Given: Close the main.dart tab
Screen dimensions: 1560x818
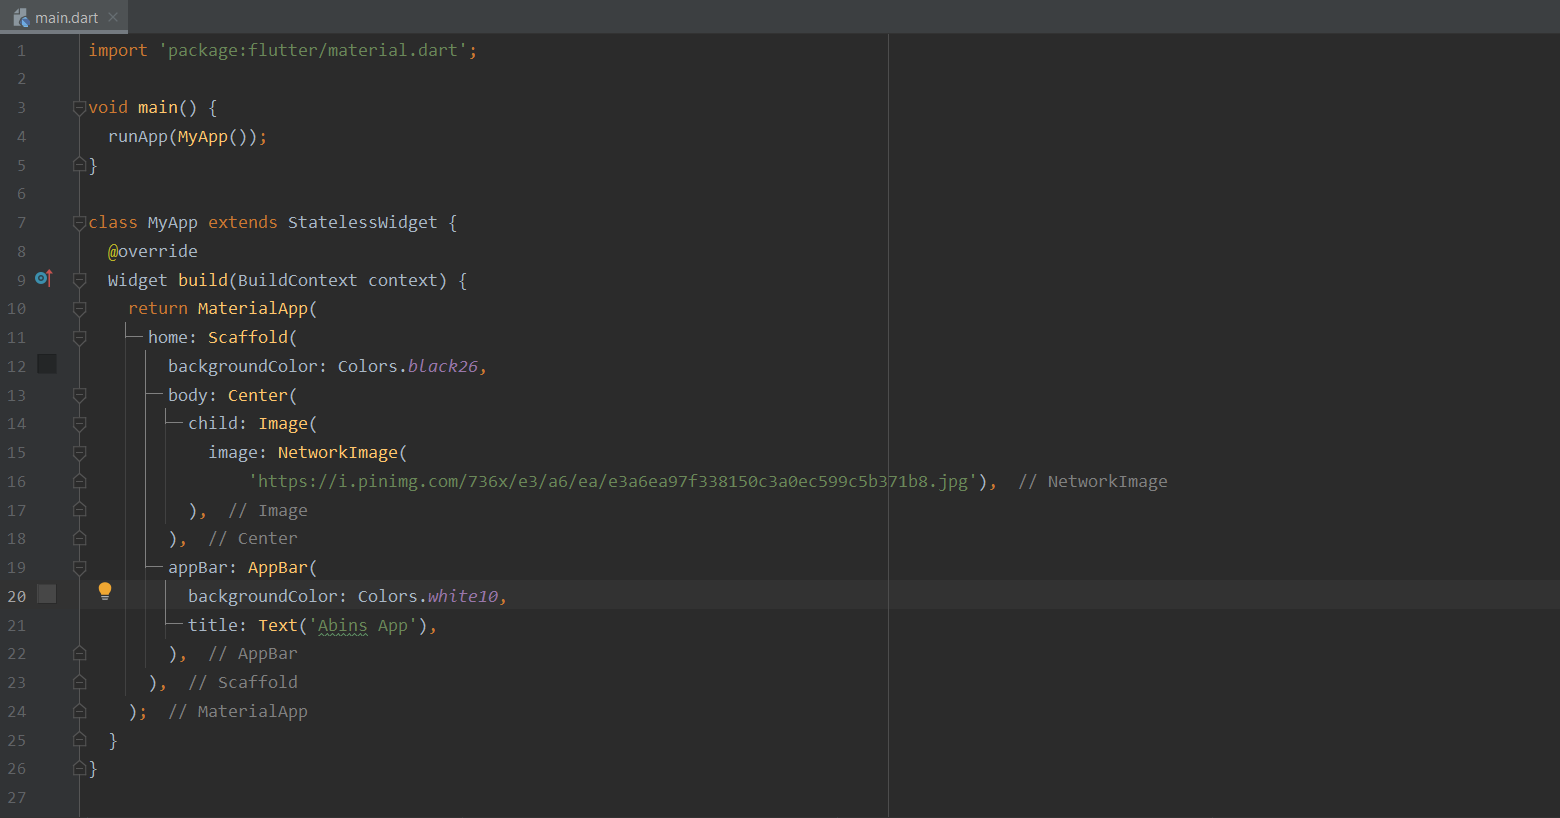Looking at the screenshot, I should coord(110,16).
